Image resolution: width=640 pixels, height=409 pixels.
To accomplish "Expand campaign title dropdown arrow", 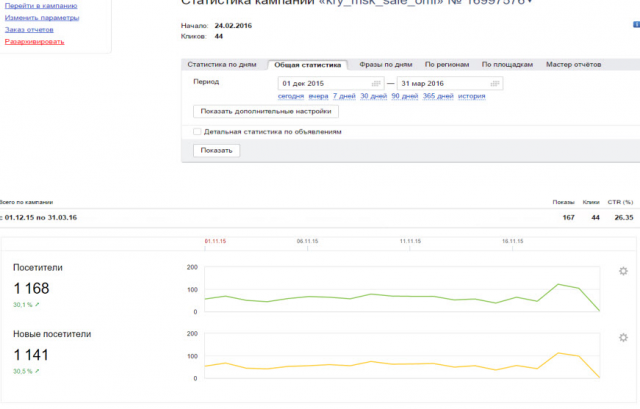I will click(x=531, y=3).
